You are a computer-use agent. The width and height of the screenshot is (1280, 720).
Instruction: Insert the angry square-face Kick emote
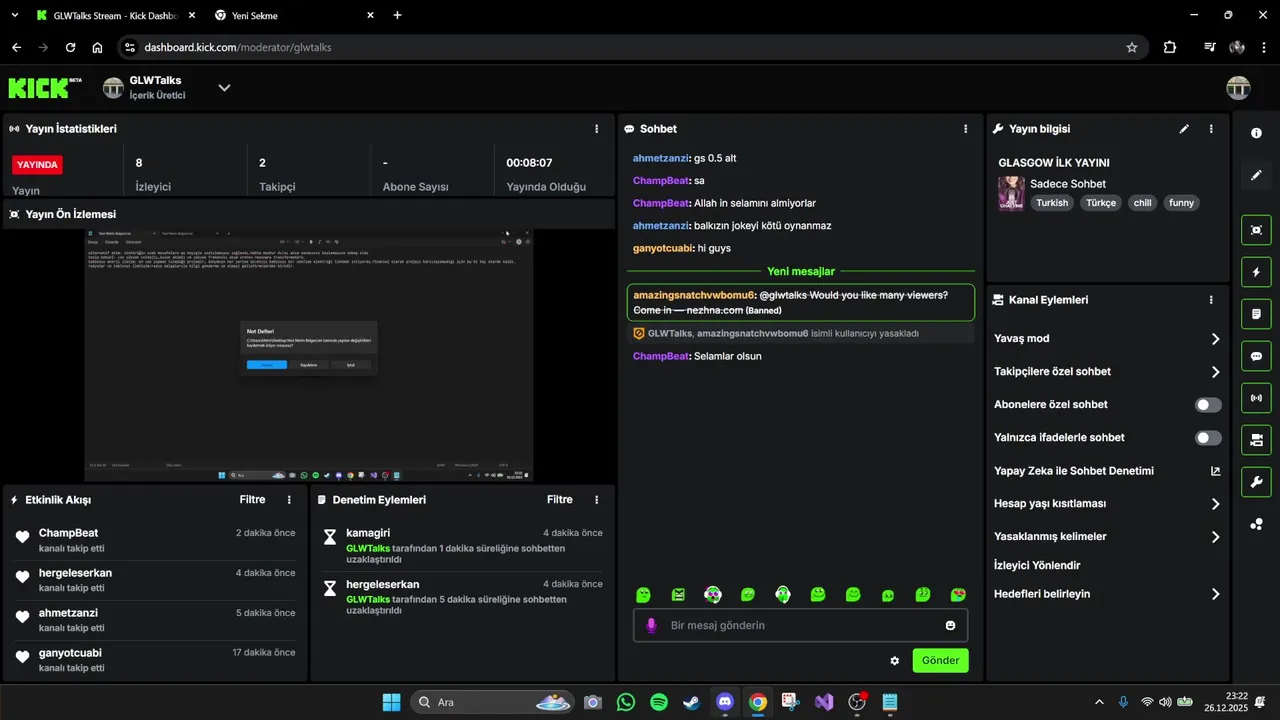(x=678, y=594)
